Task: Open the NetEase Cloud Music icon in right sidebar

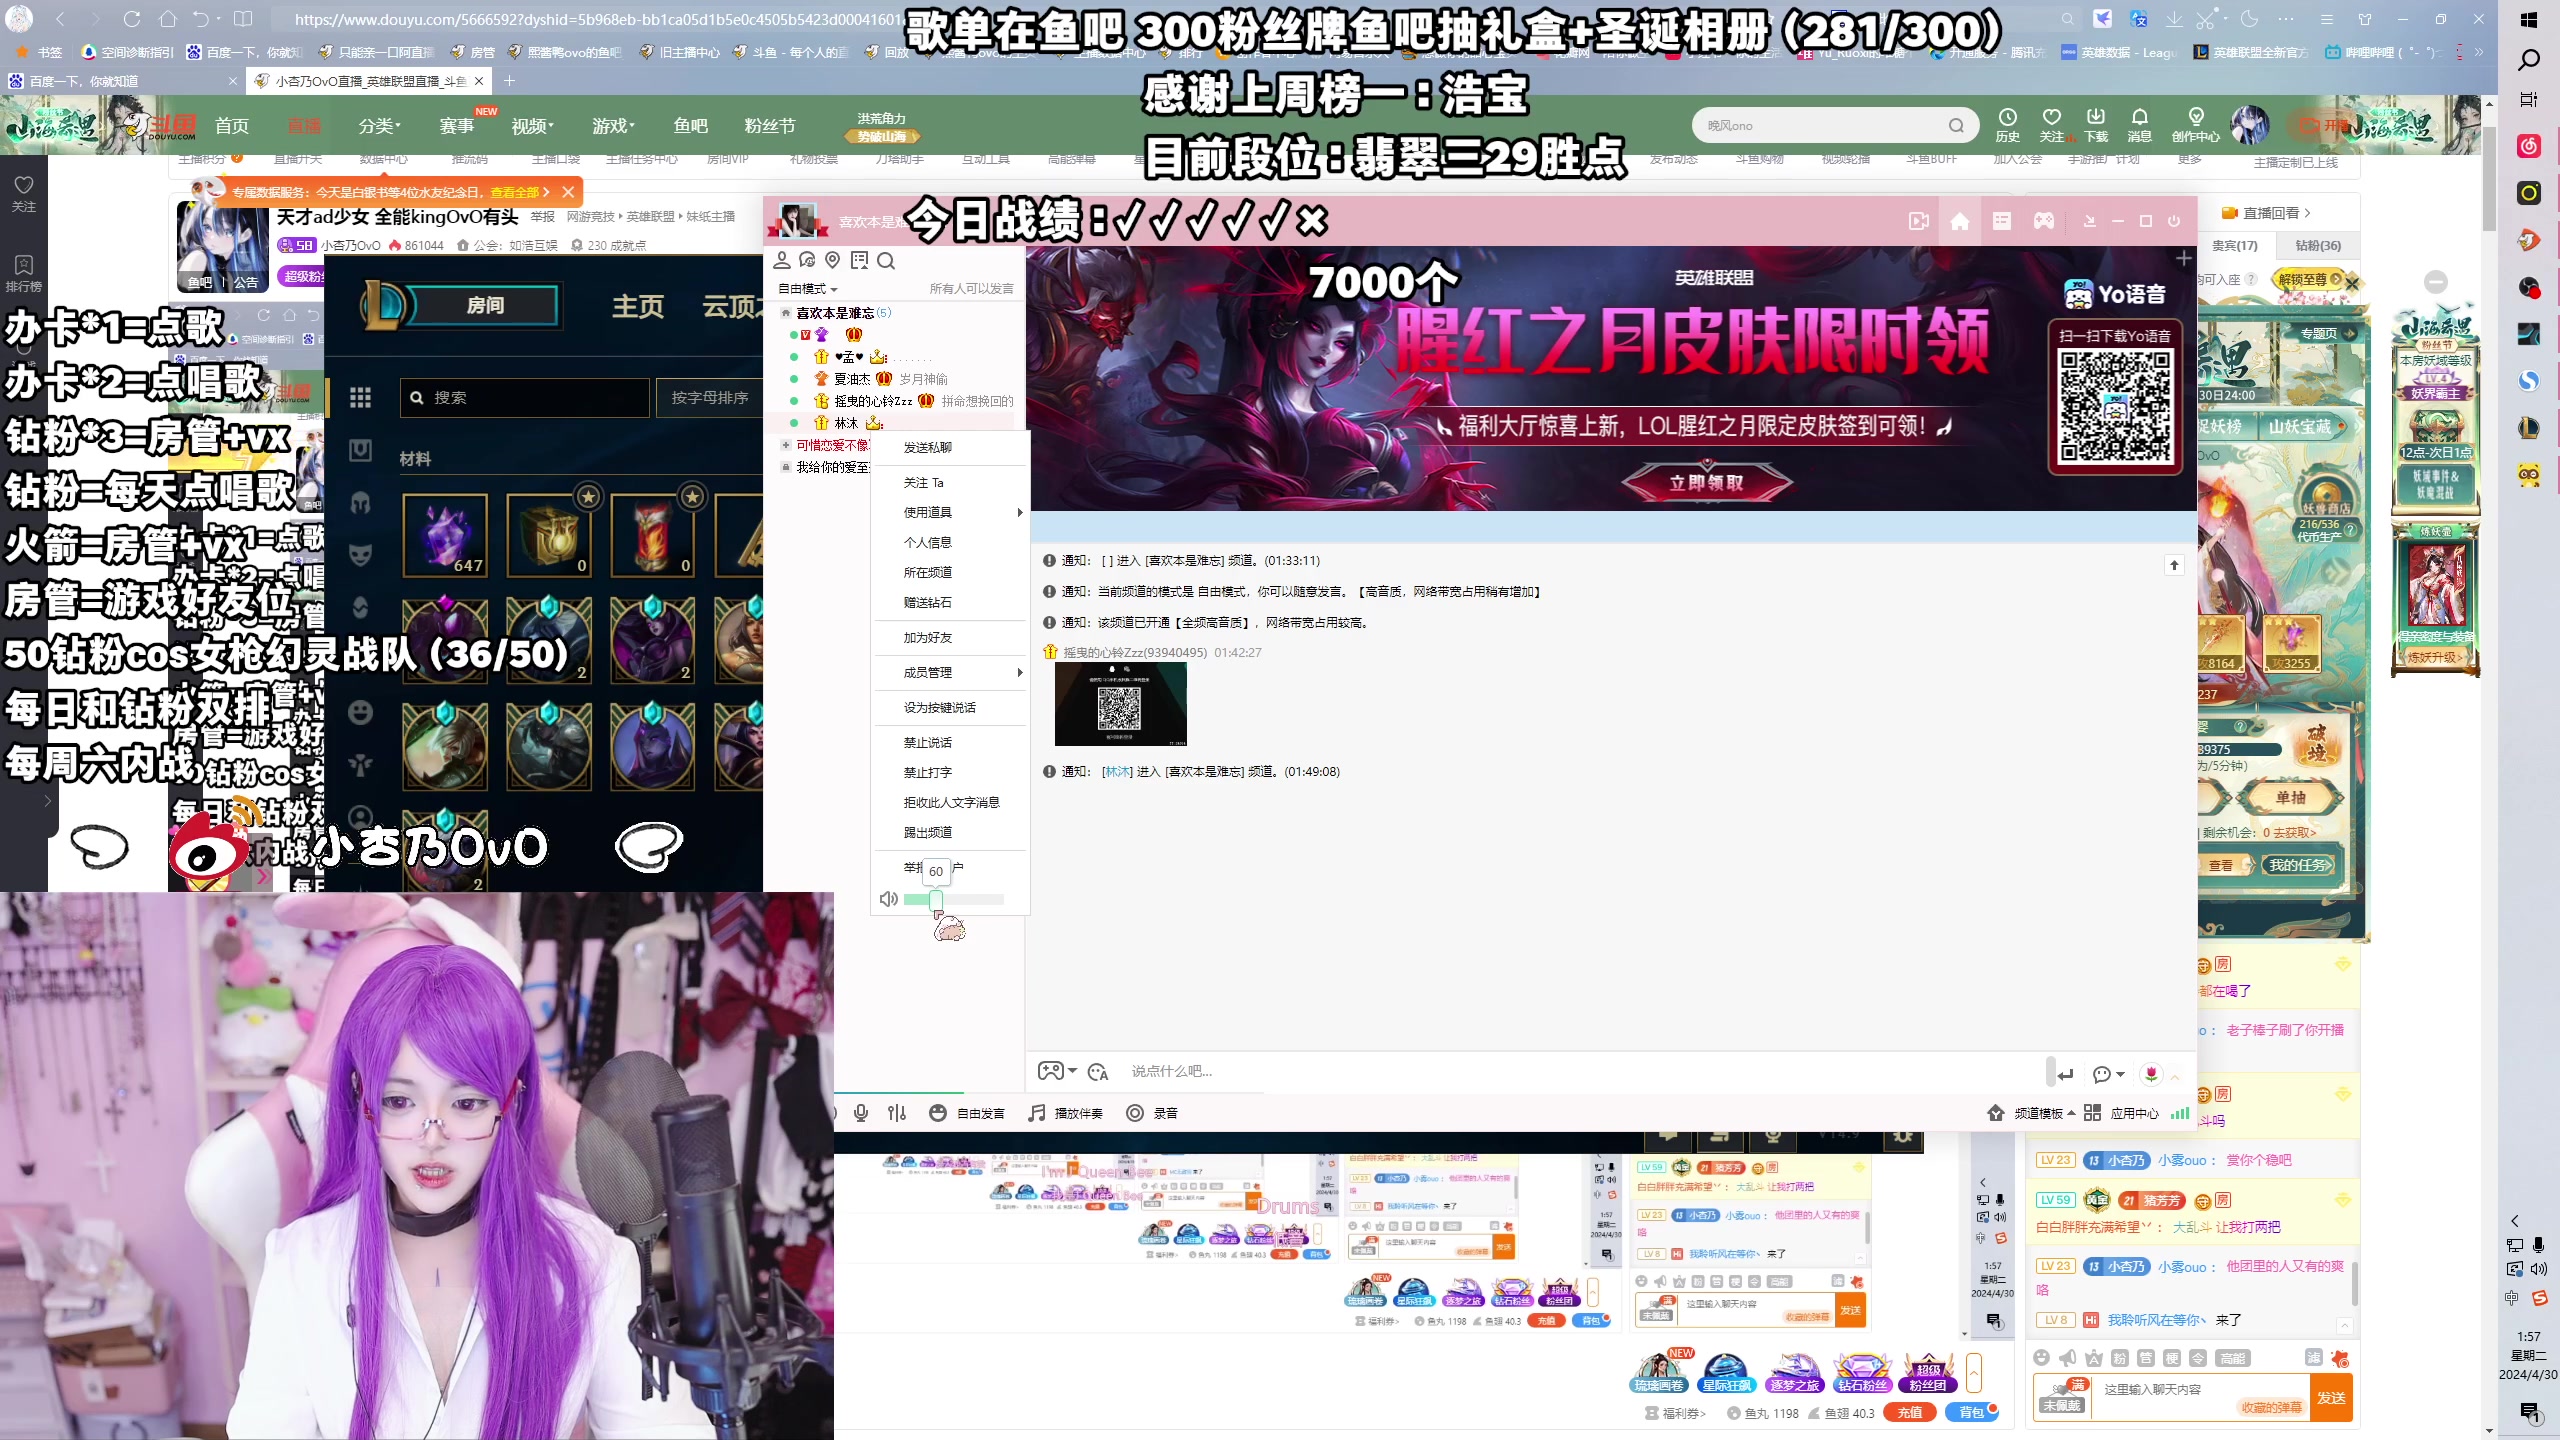Action: 2529,146
